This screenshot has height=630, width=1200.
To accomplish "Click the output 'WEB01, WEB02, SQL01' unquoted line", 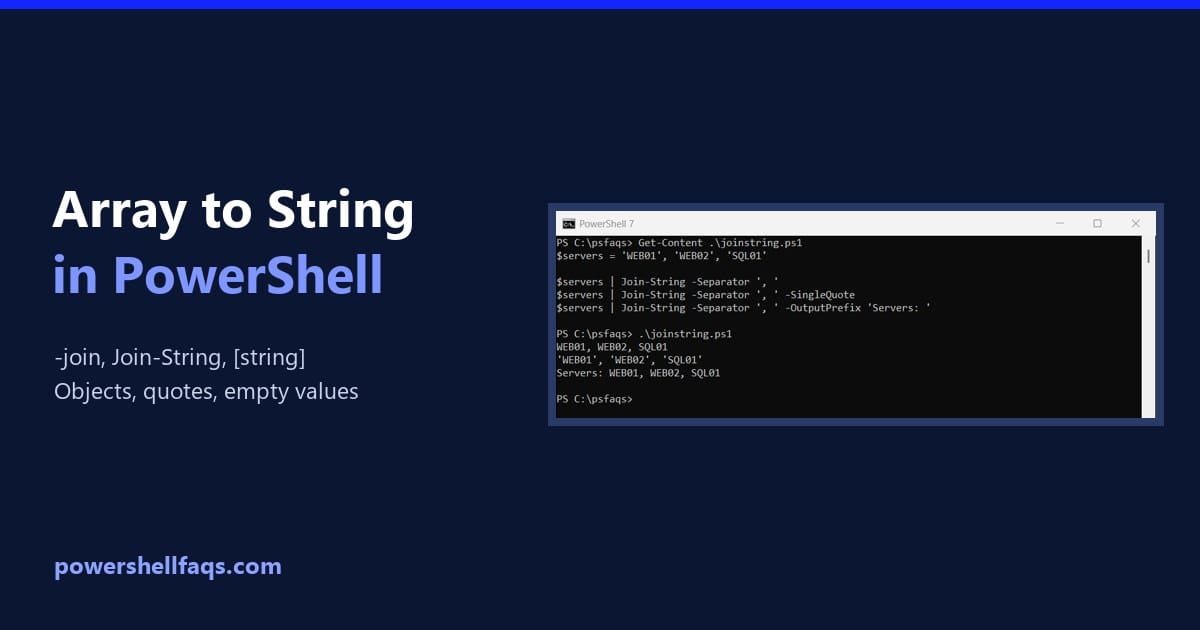I will (x=612, y=347).
